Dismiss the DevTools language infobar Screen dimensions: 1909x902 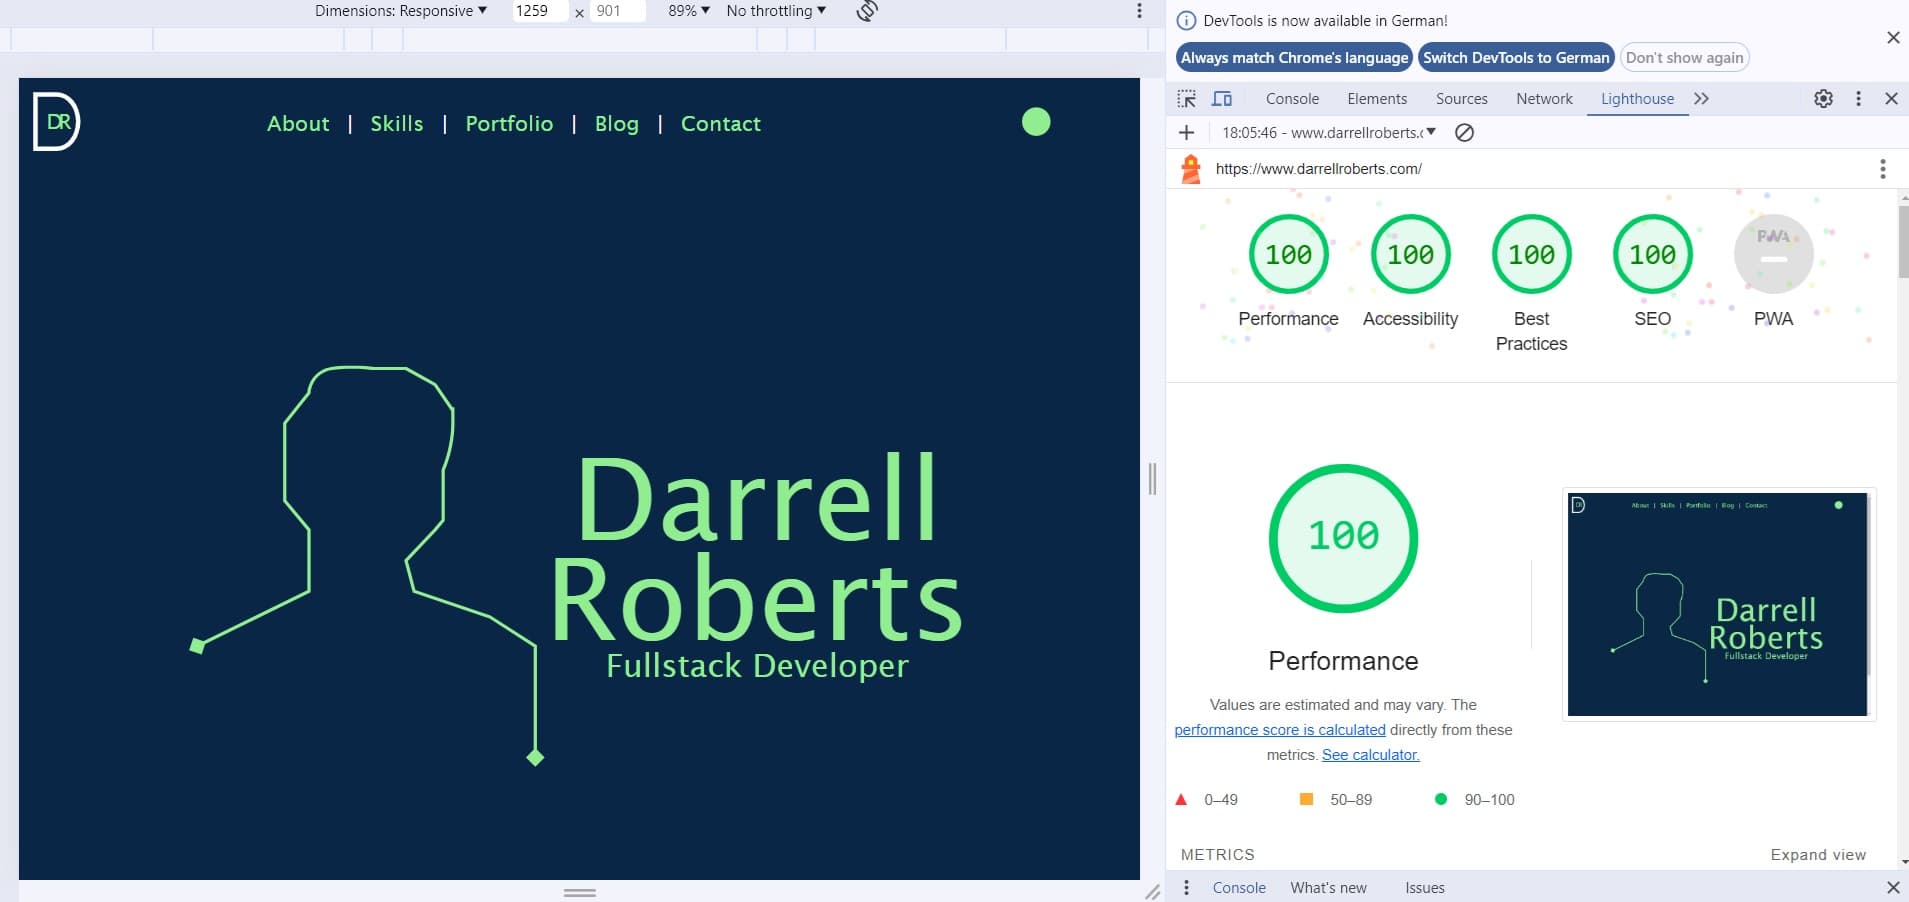(1893, 38)
